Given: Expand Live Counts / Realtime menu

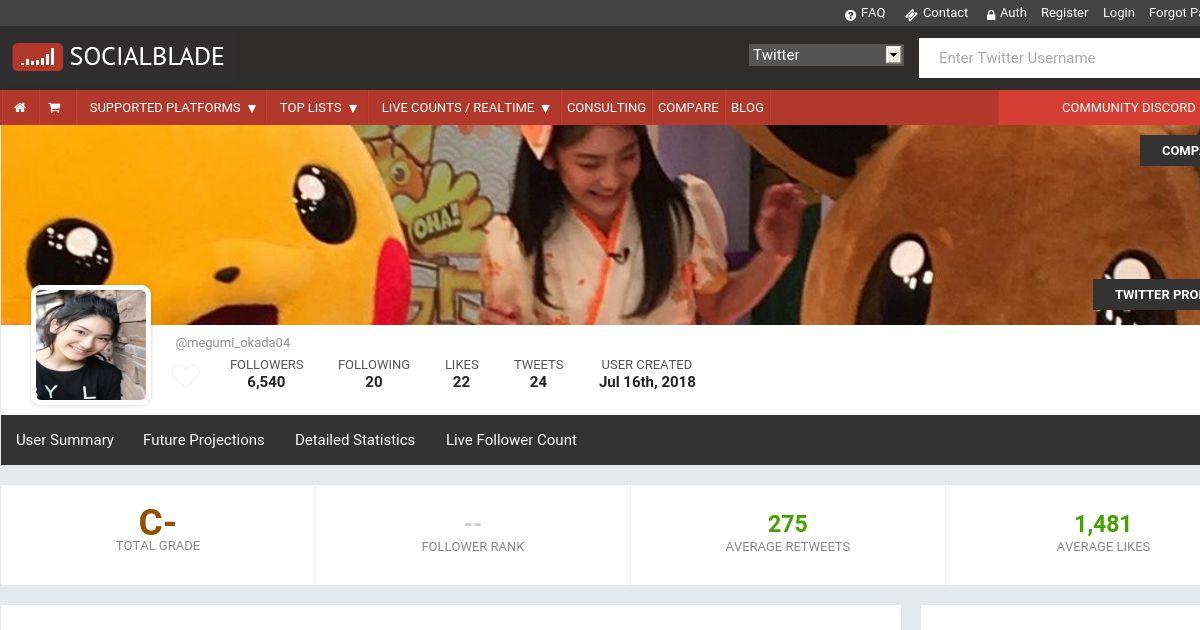Looking at the screenshot, I should (465, 108).
